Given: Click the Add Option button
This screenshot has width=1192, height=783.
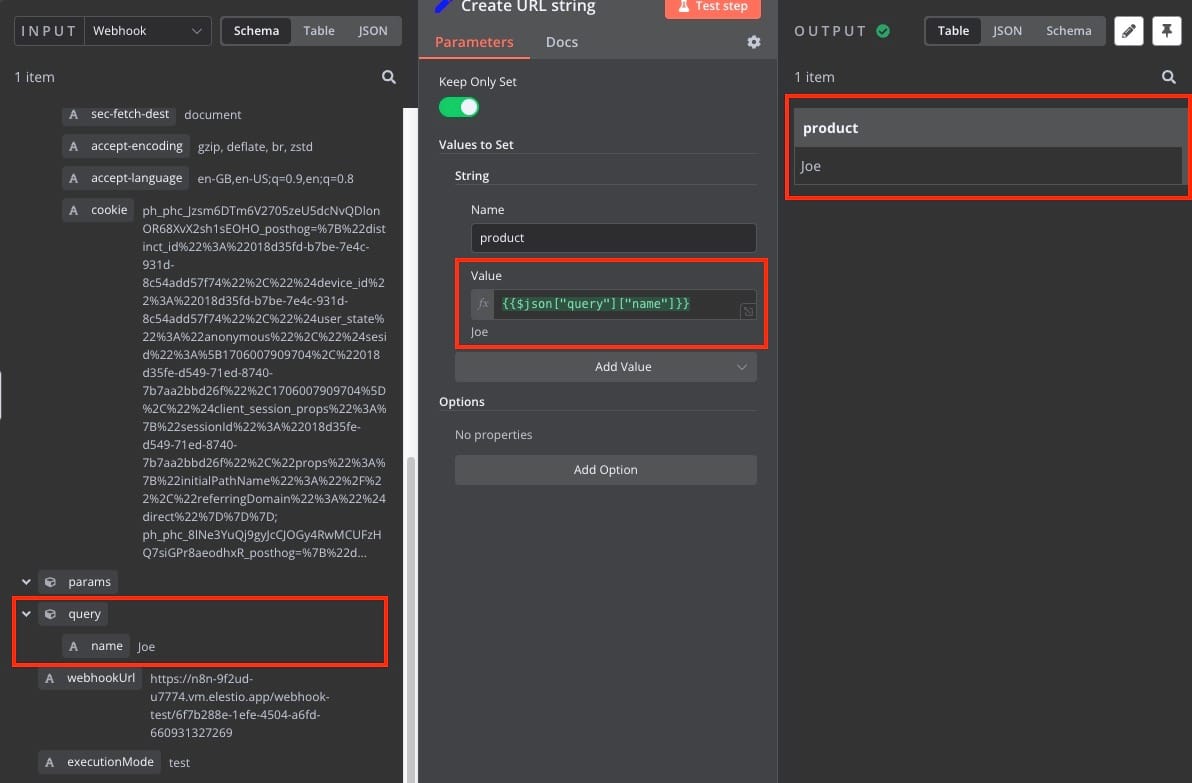Looking at the screenshot, I should click(605, 470).
